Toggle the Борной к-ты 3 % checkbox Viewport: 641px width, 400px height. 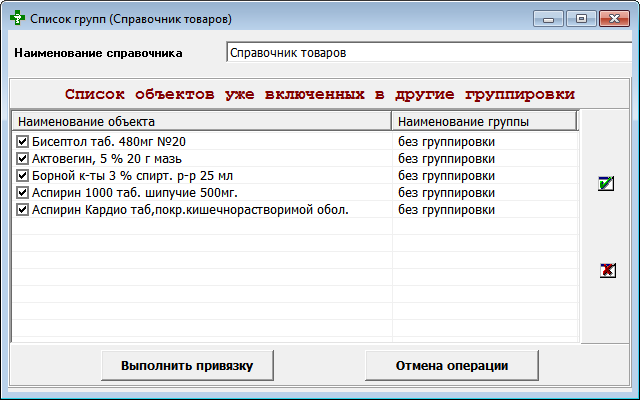tap(22, 176)
